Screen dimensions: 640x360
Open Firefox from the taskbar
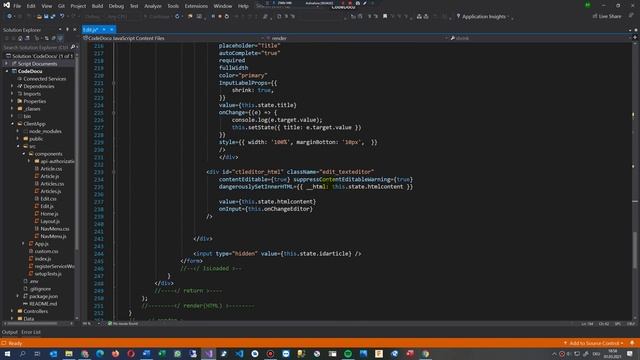116,354
